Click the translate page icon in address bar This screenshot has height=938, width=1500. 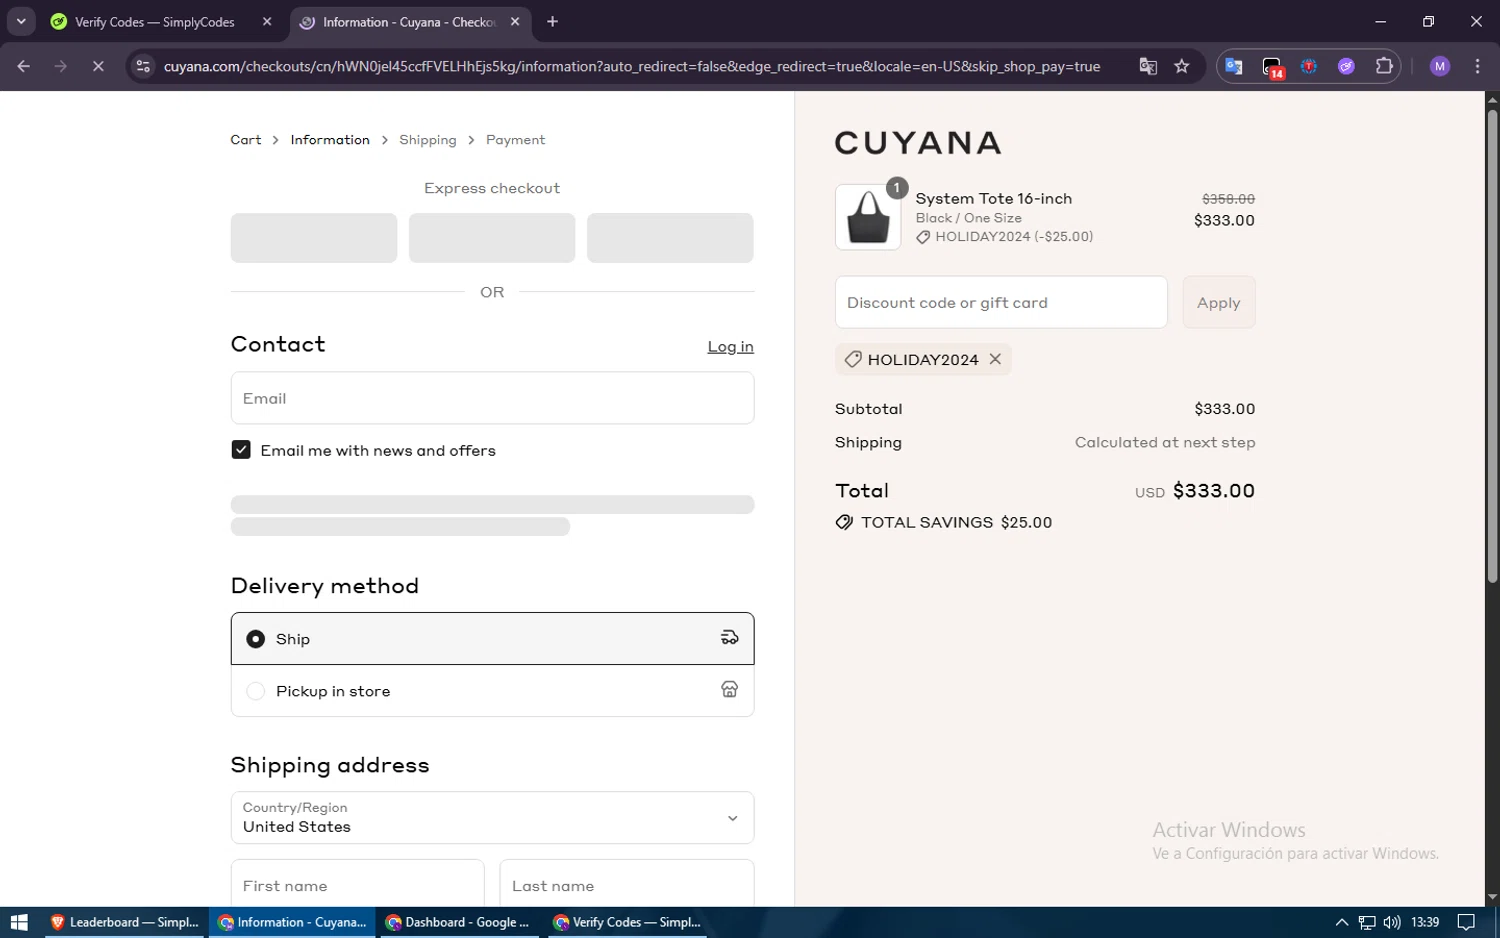[x=1148, y=66]
